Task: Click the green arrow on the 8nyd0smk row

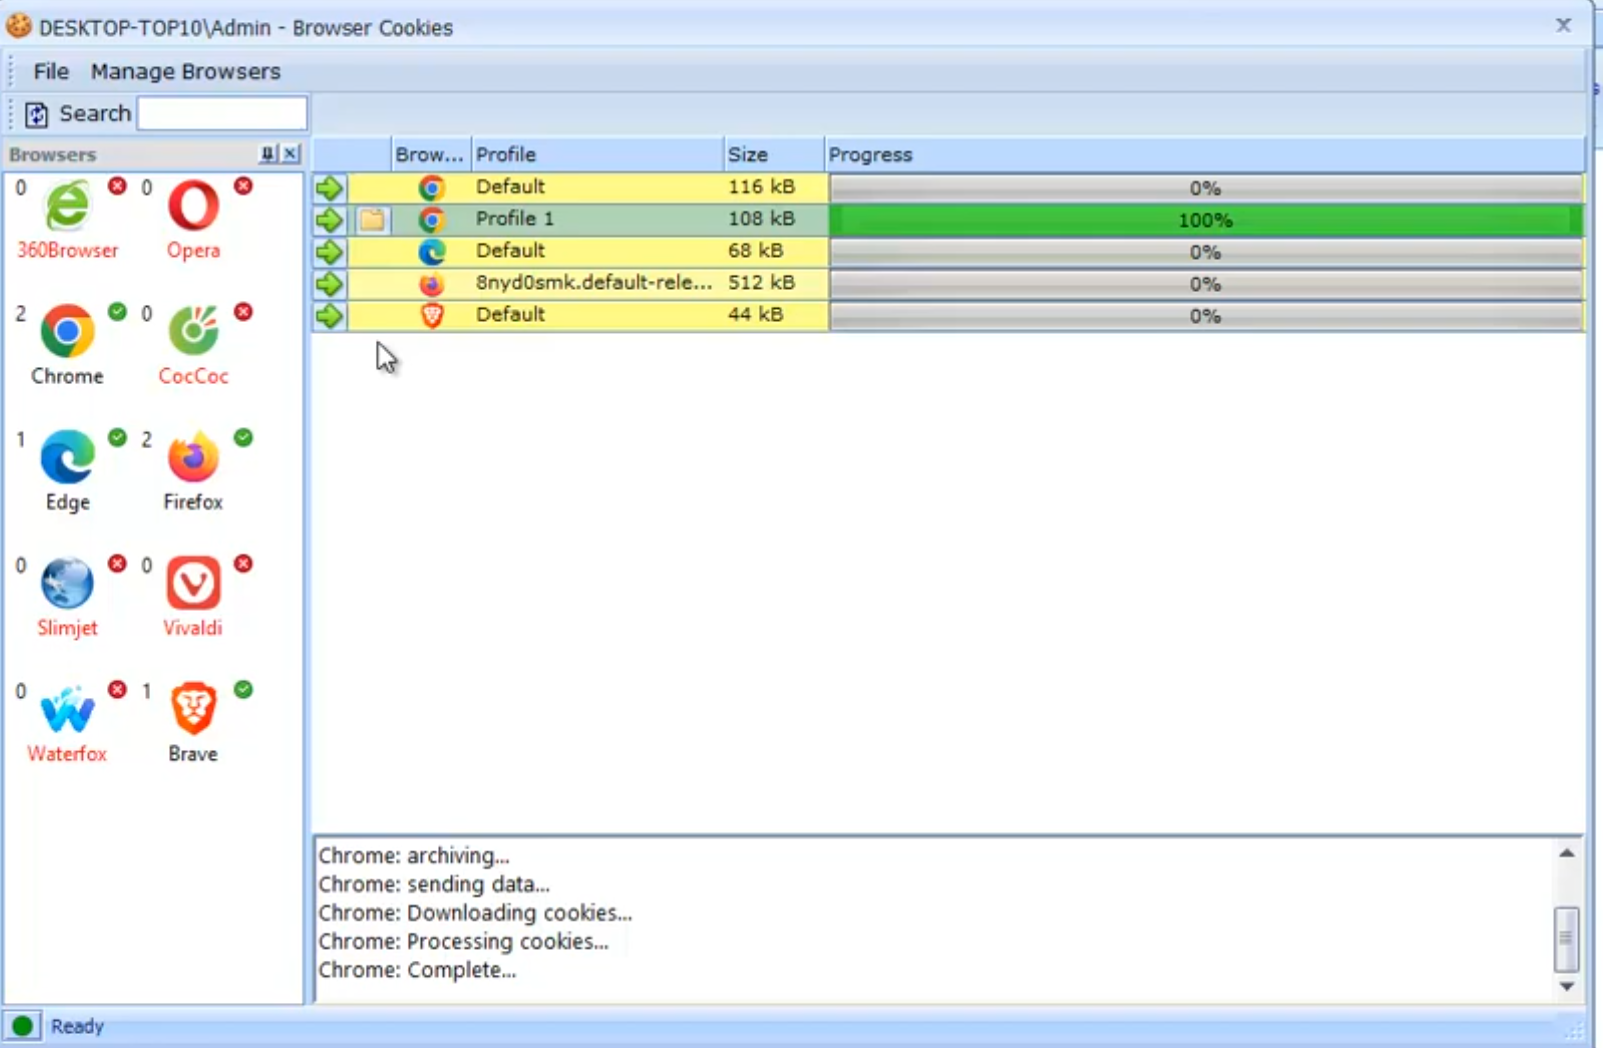Action: [x=329, y=284]
